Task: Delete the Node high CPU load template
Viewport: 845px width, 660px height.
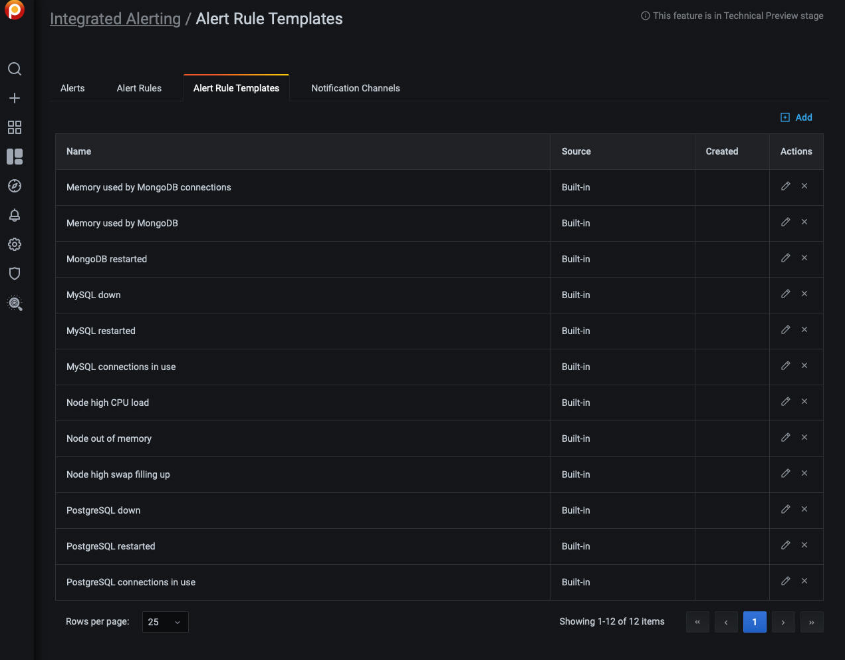Action: [x=804, y=402]
